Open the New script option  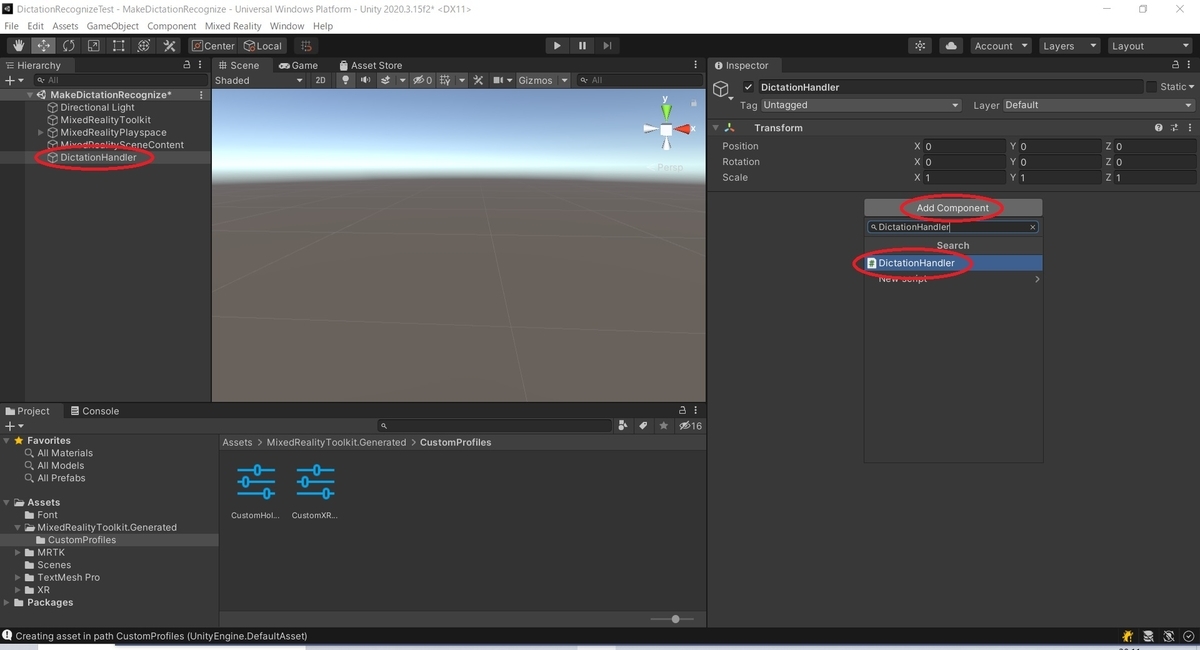(953, 279)
